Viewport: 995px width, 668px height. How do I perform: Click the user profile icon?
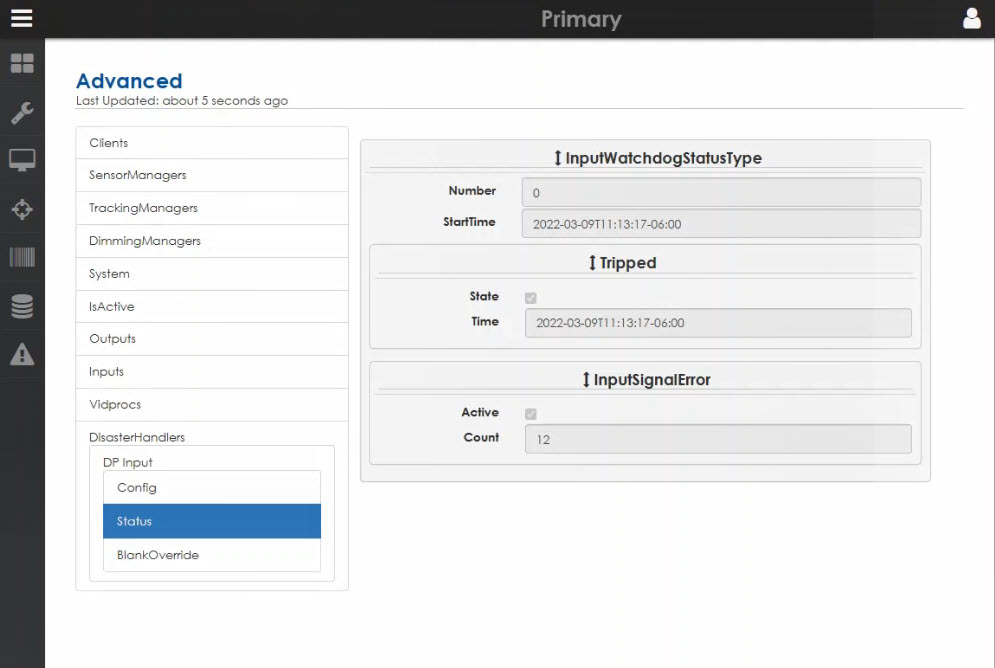tap(971, 18)
